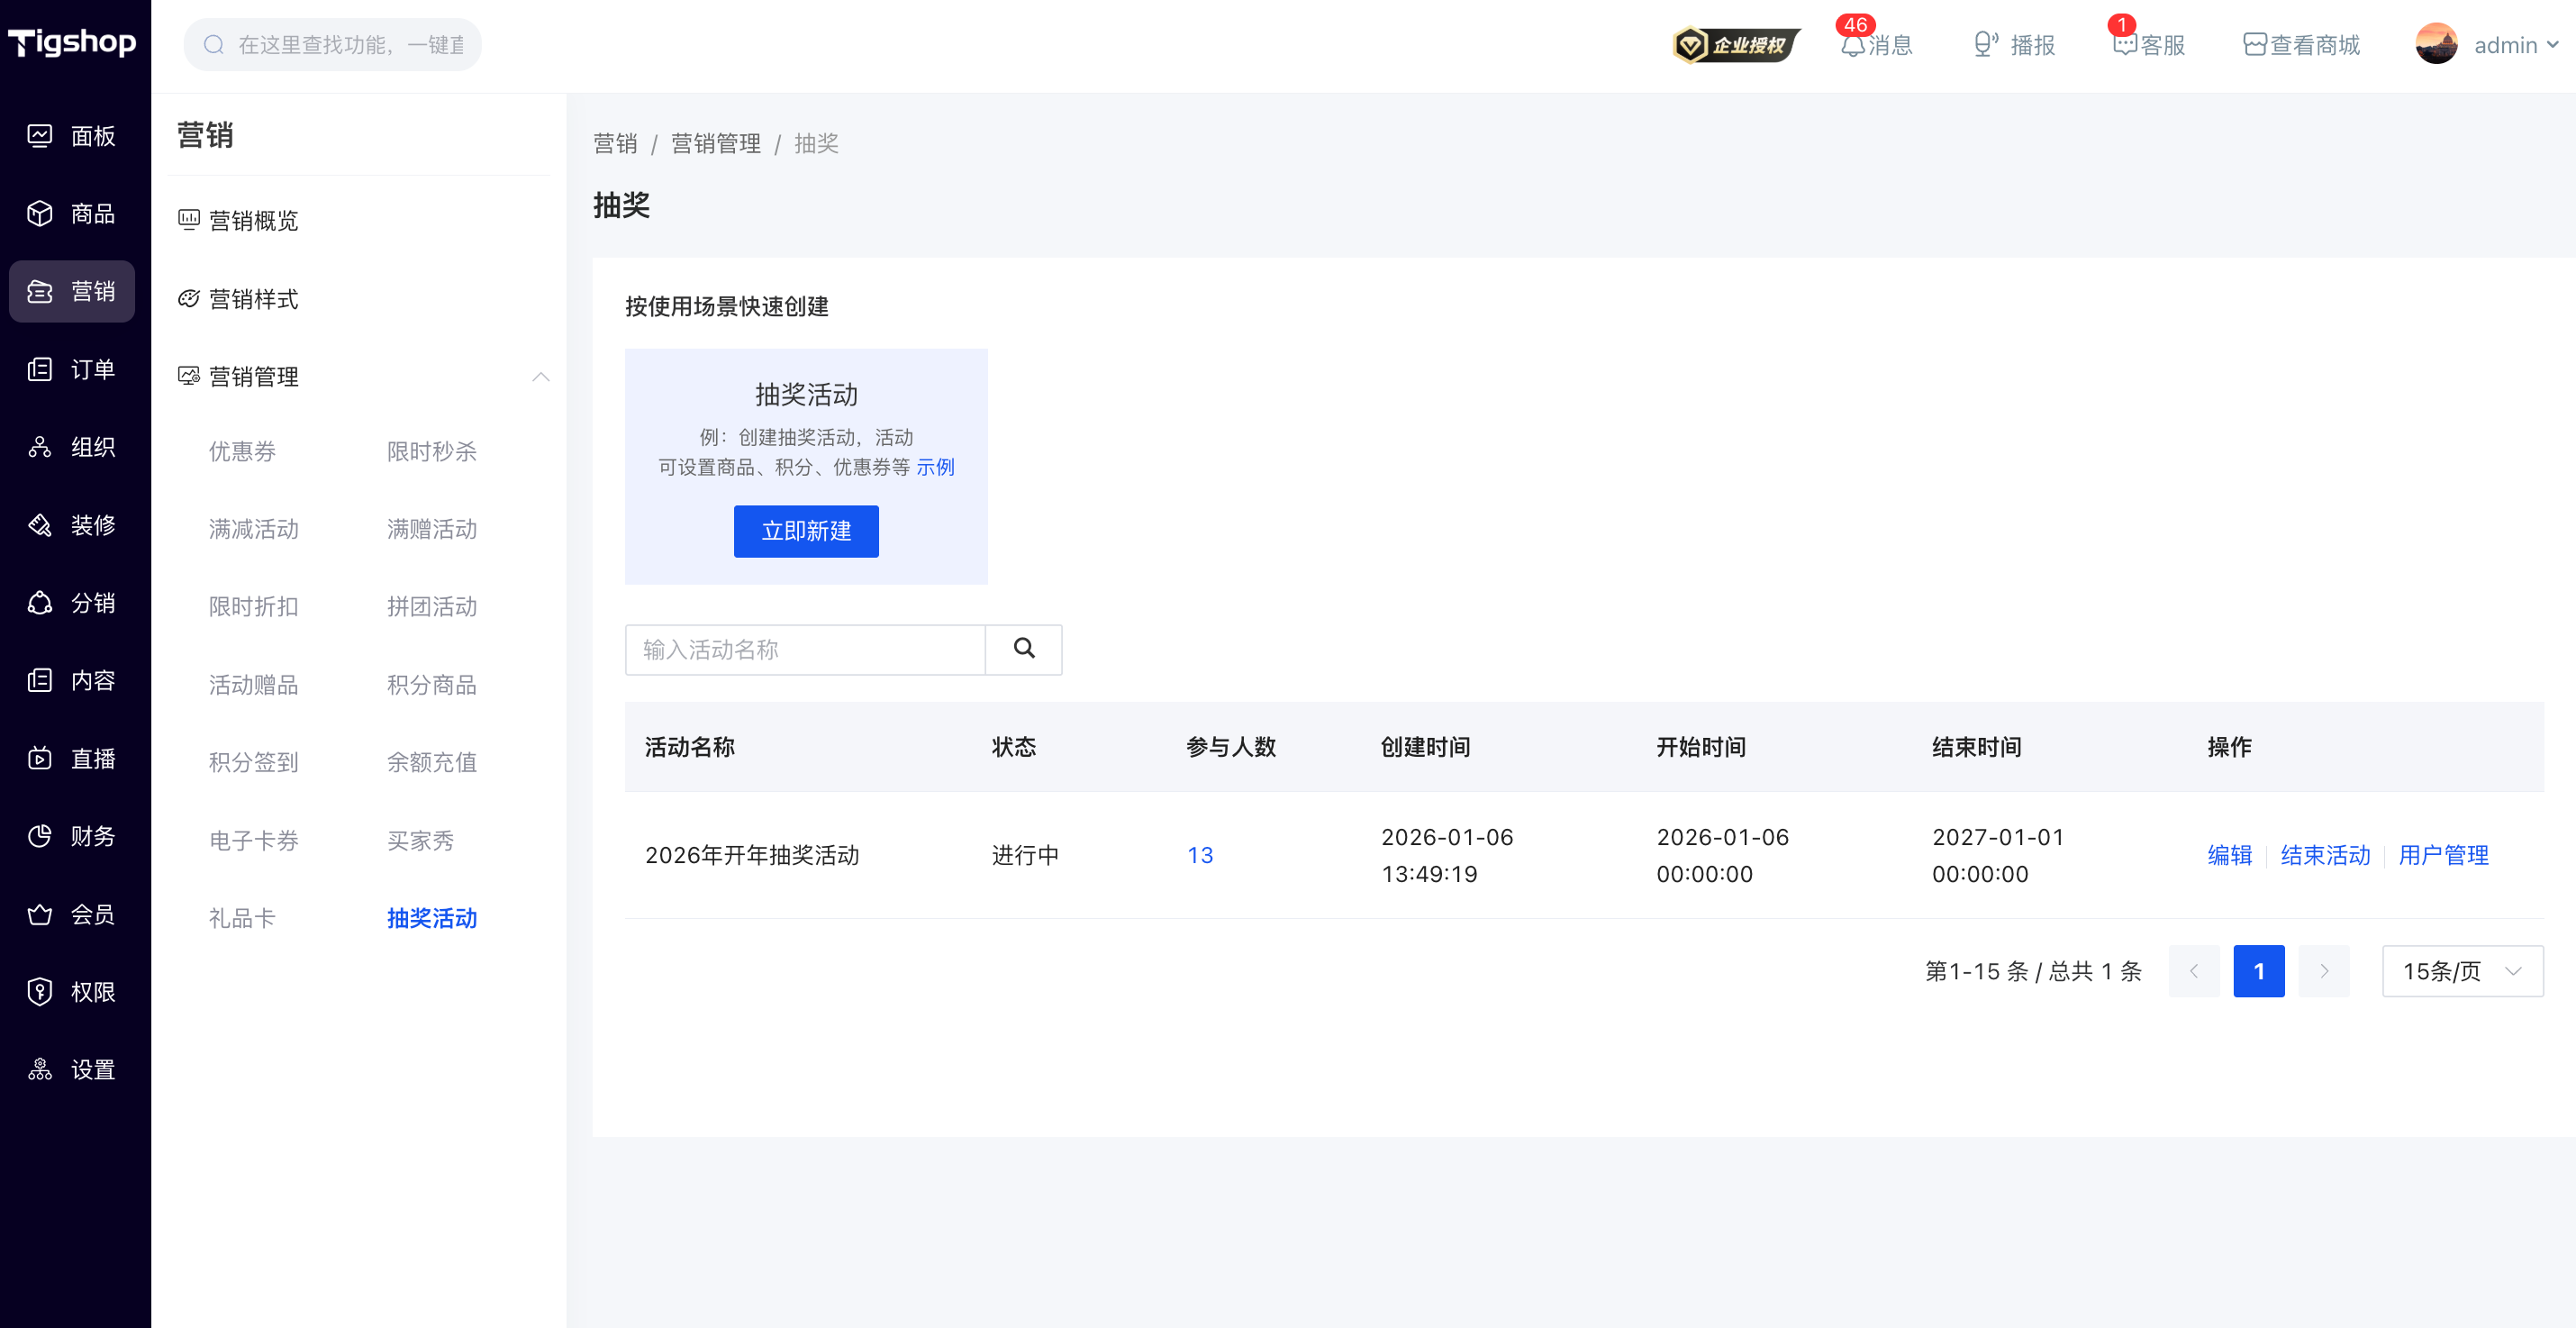Click the 2026年开年抽奖活动 name cell
This screenshot has height=1328, width=2576.
pyautogui.click(x=752, y=855)
